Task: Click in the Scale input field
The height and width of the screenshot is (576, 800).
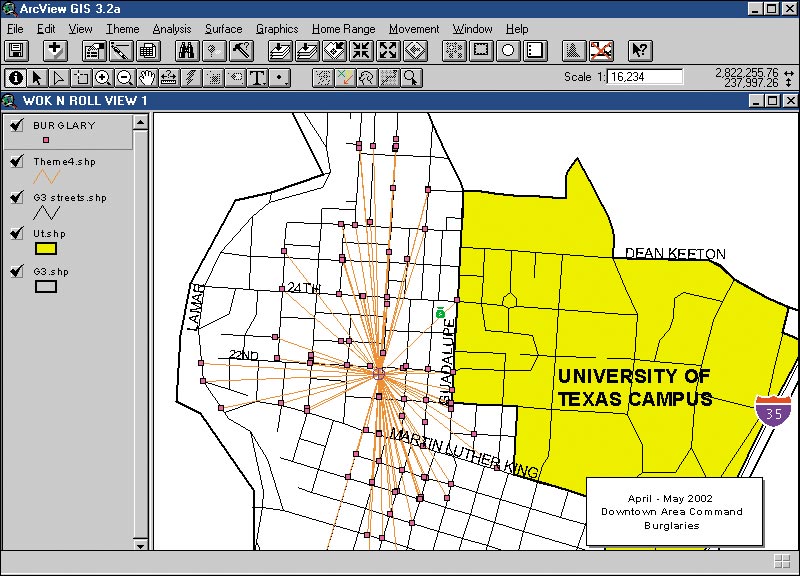Action: [645, 77]
